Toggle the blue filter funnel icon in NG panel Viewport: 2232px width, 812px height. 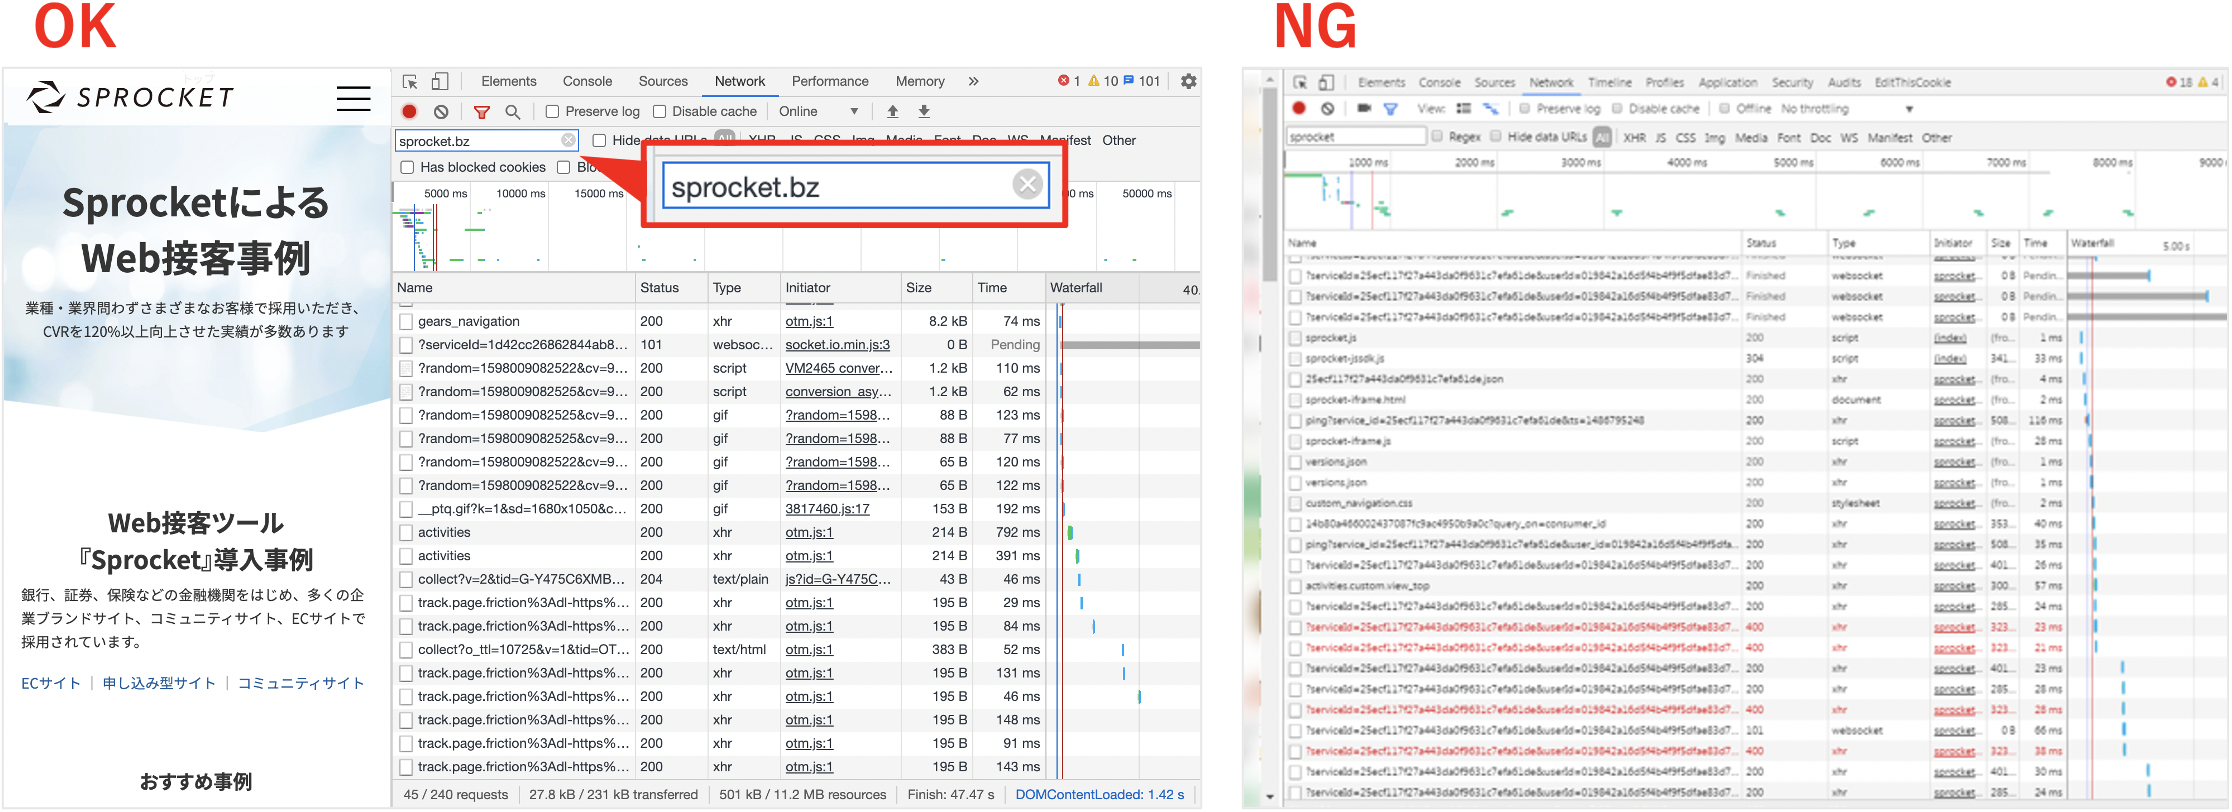coord(1389,108)
